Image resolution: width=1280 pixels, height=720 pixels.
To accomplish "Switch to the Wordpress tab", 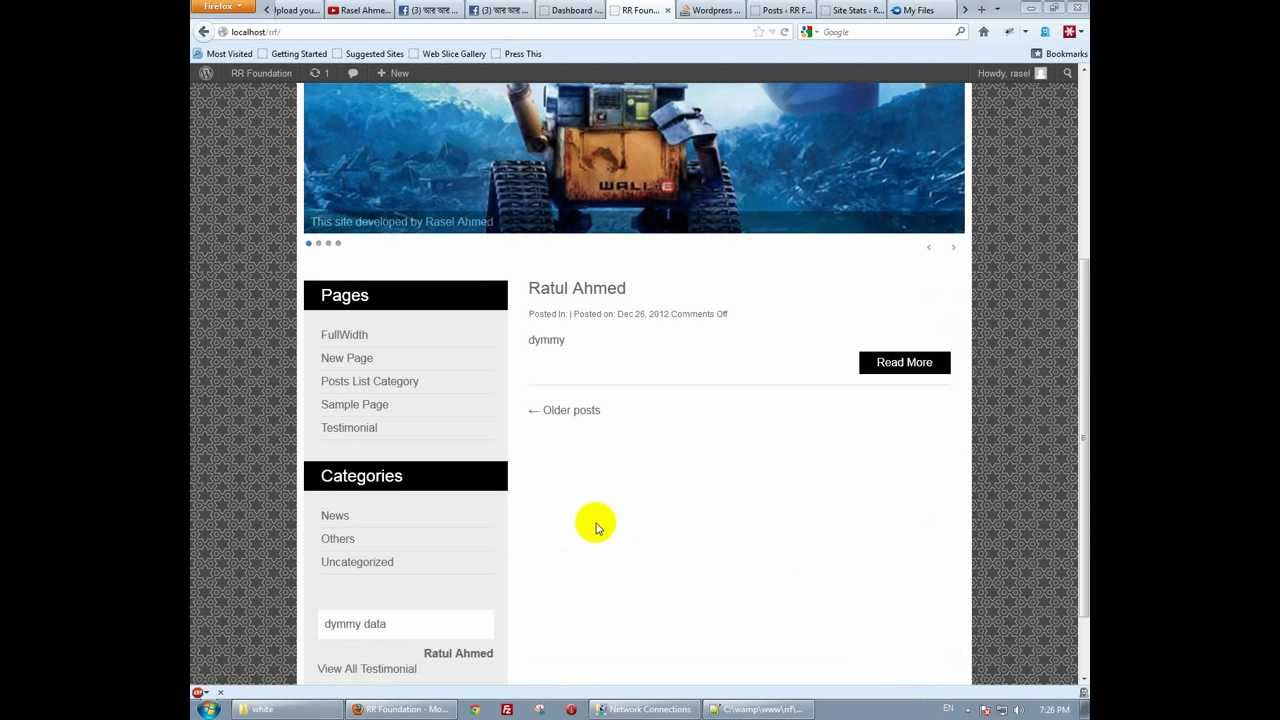I will tap(710, 10).
